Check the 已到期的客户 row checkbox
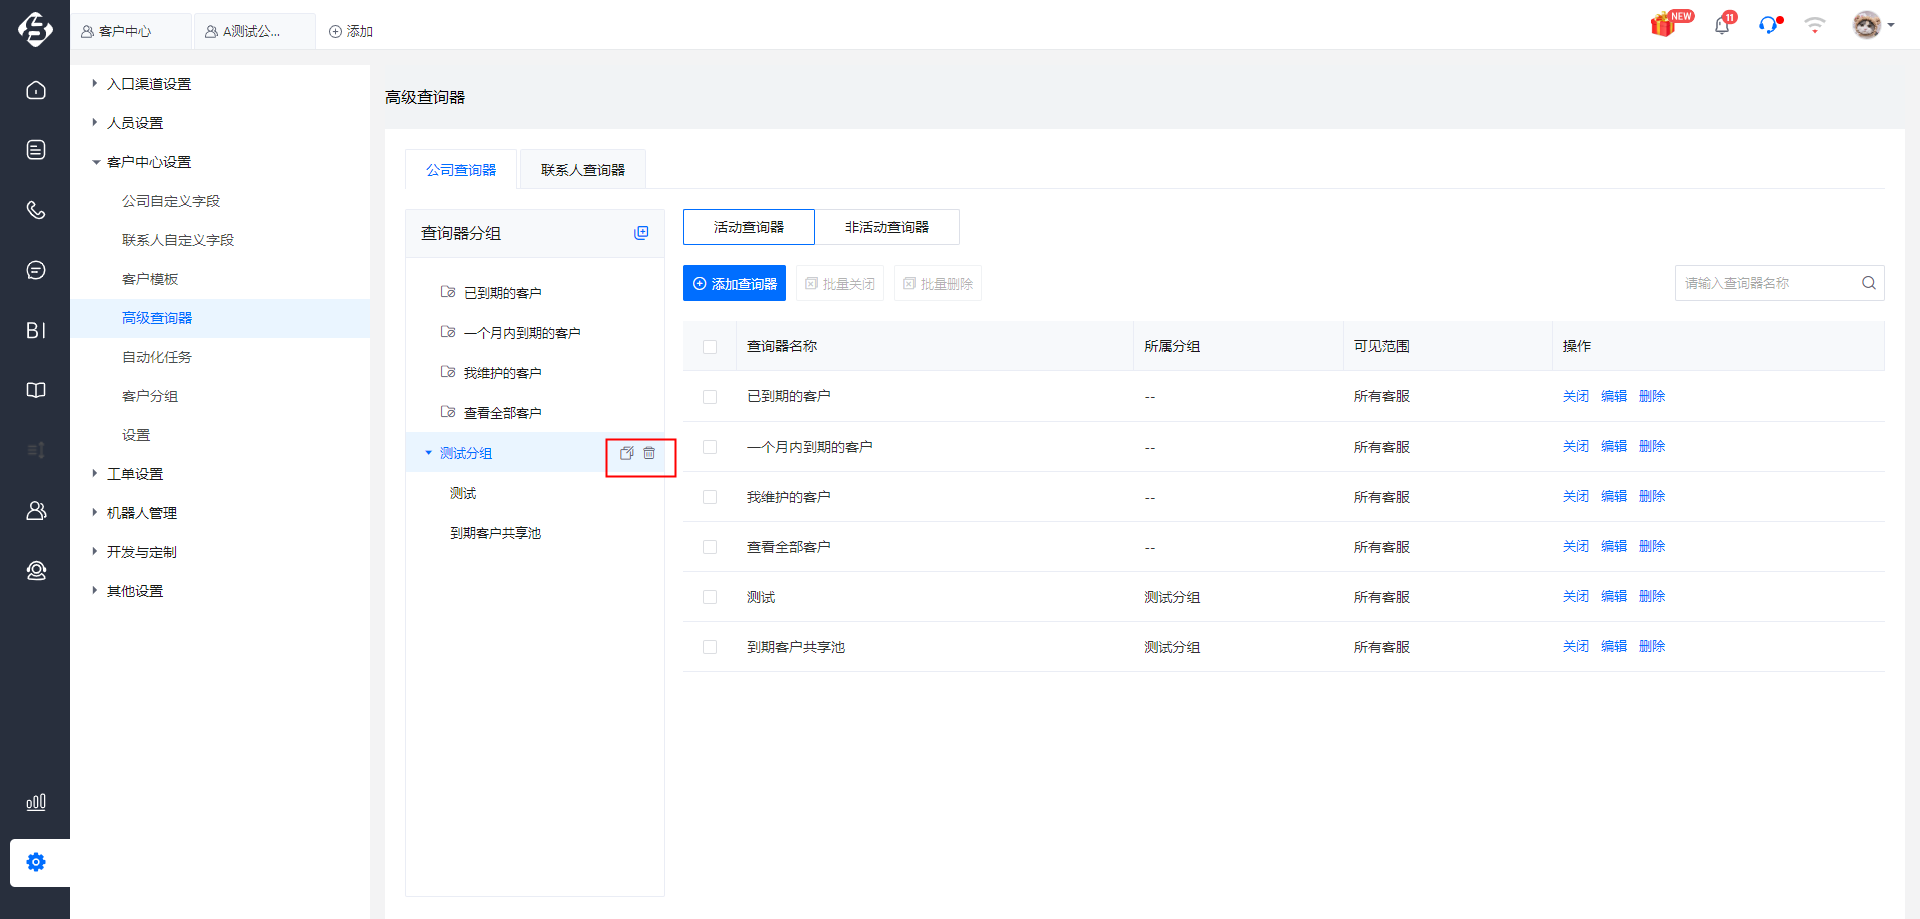The image size is (1920, 919). pos(710,397)
